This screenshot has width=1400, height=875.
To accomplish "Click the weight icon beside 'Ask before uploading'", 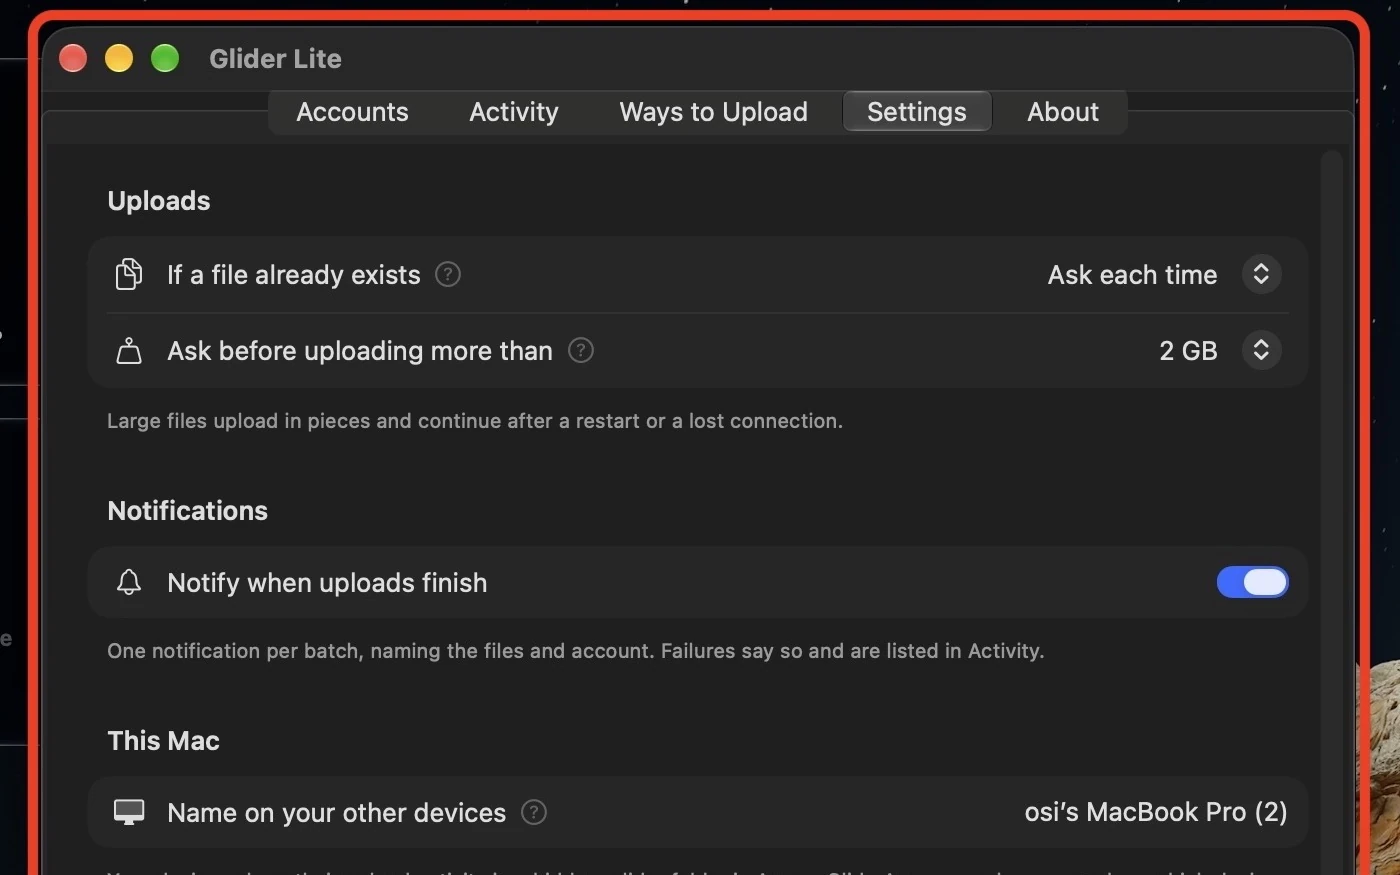I will pos(129,351).
